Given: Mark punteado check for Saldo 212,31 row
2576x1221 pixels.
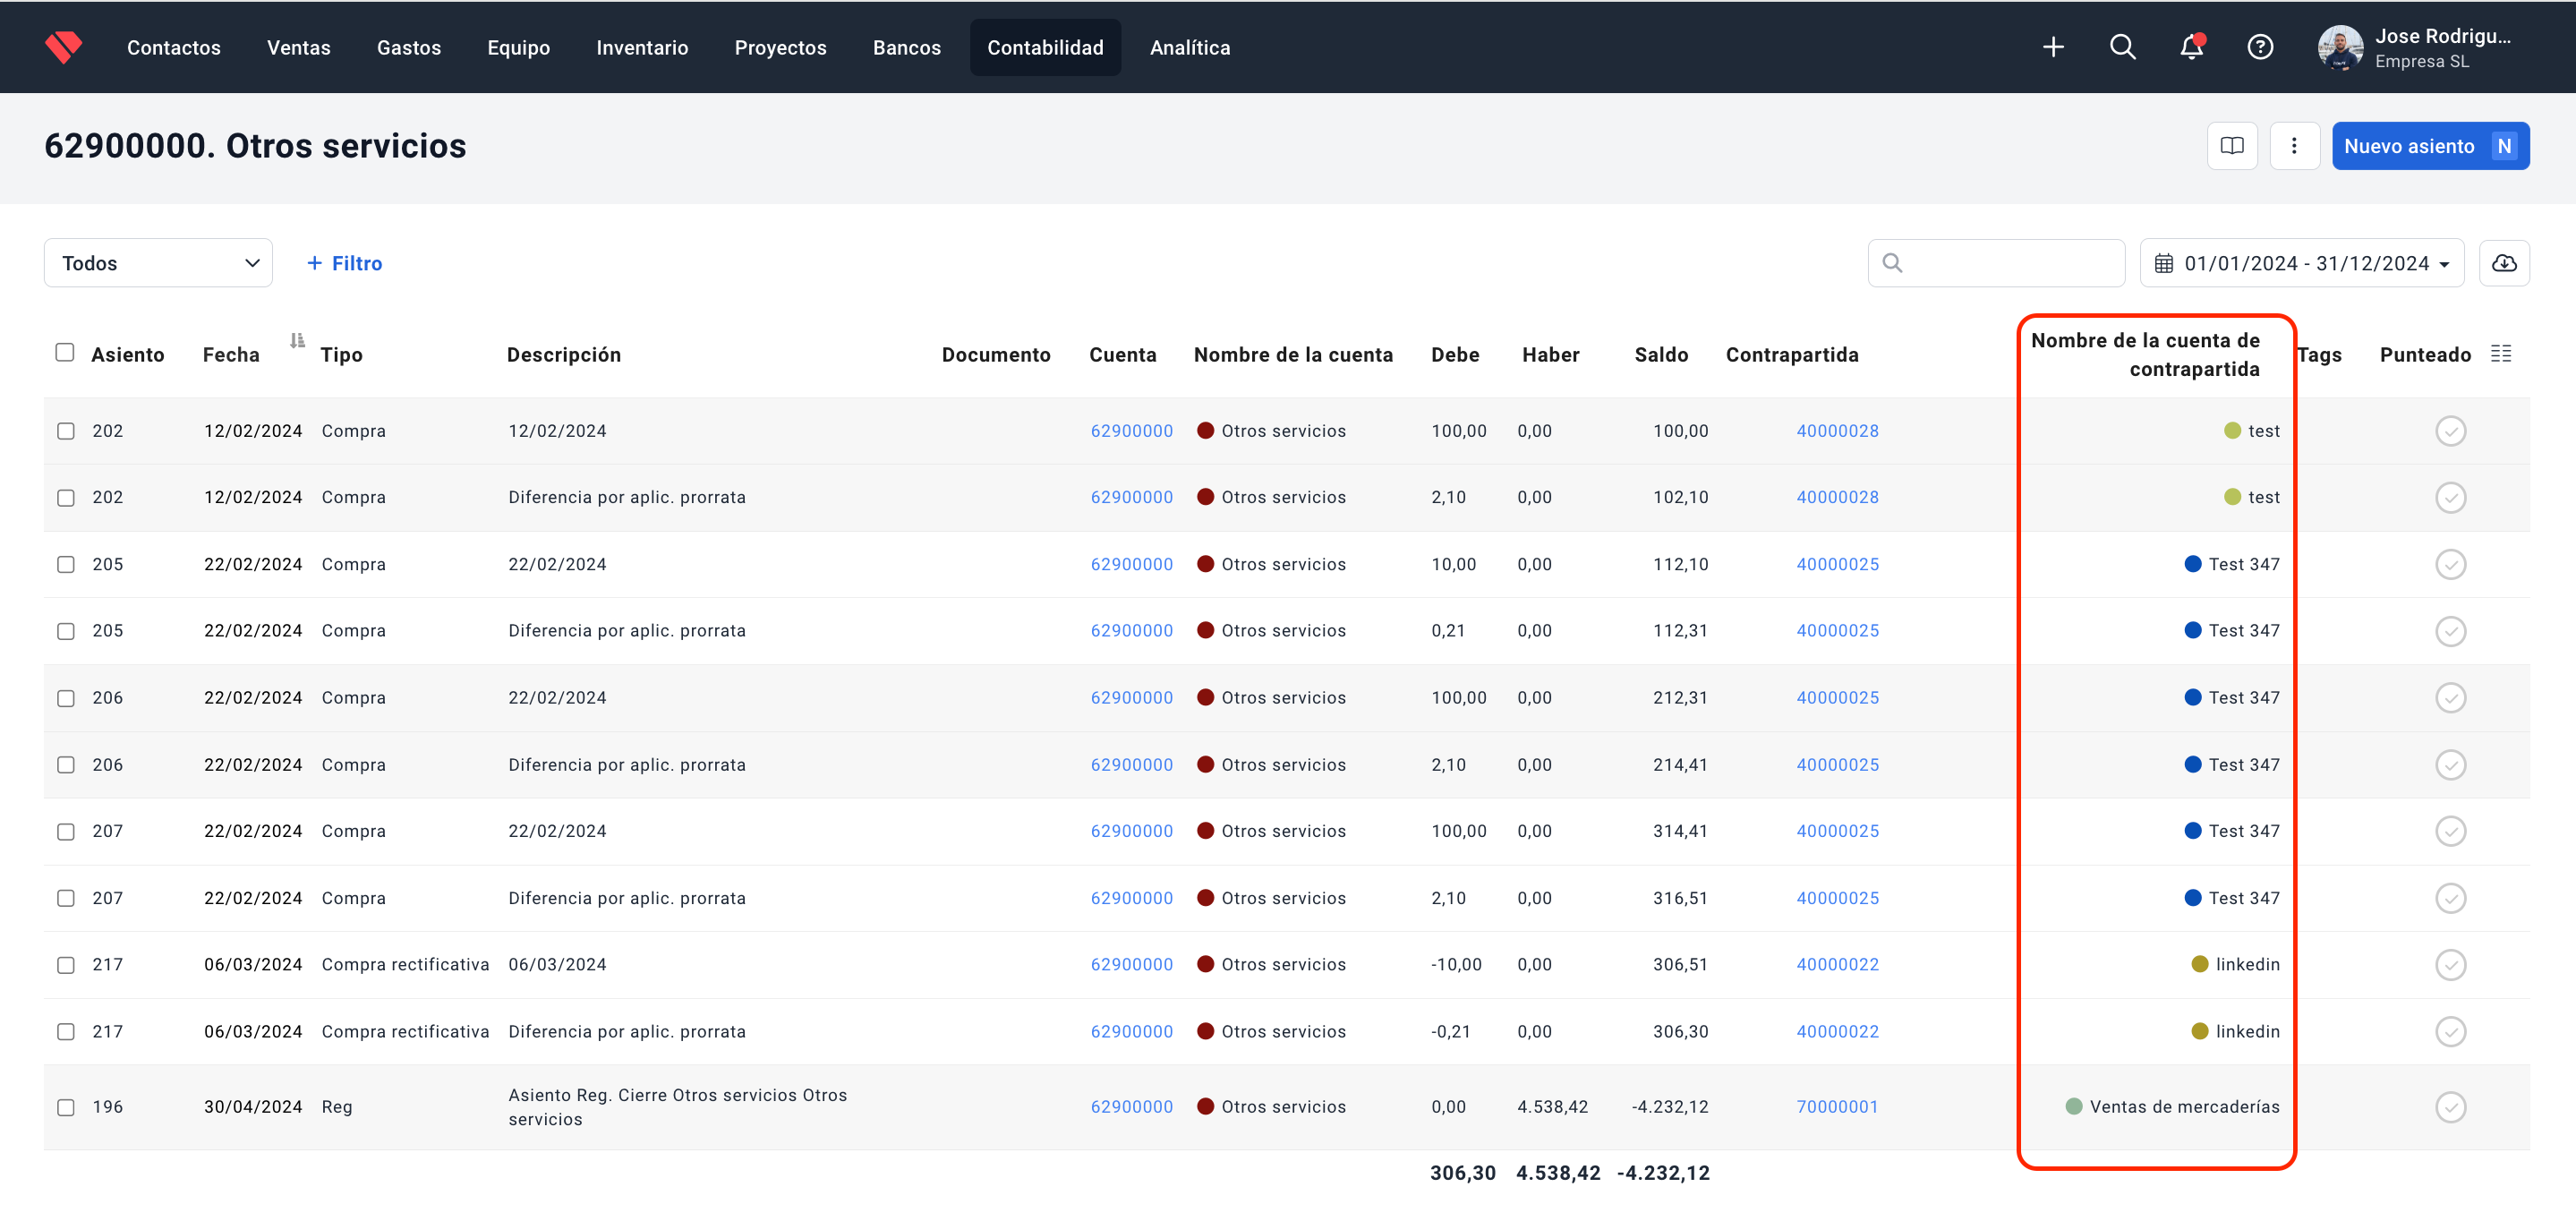Looking at the screenshot, I should [2450, 698].
